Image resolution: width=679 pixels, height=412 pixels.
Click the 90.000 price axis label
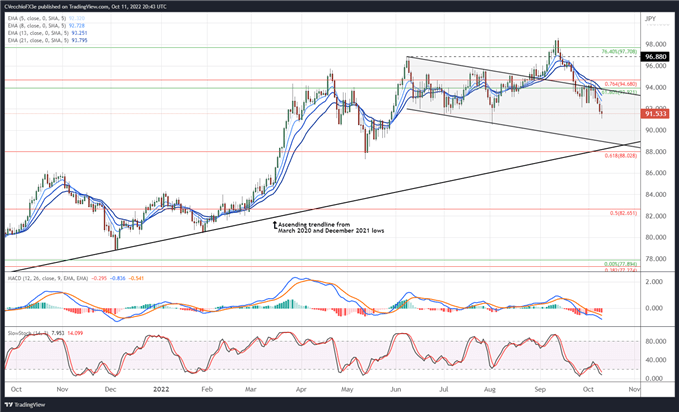click(656, 130)
